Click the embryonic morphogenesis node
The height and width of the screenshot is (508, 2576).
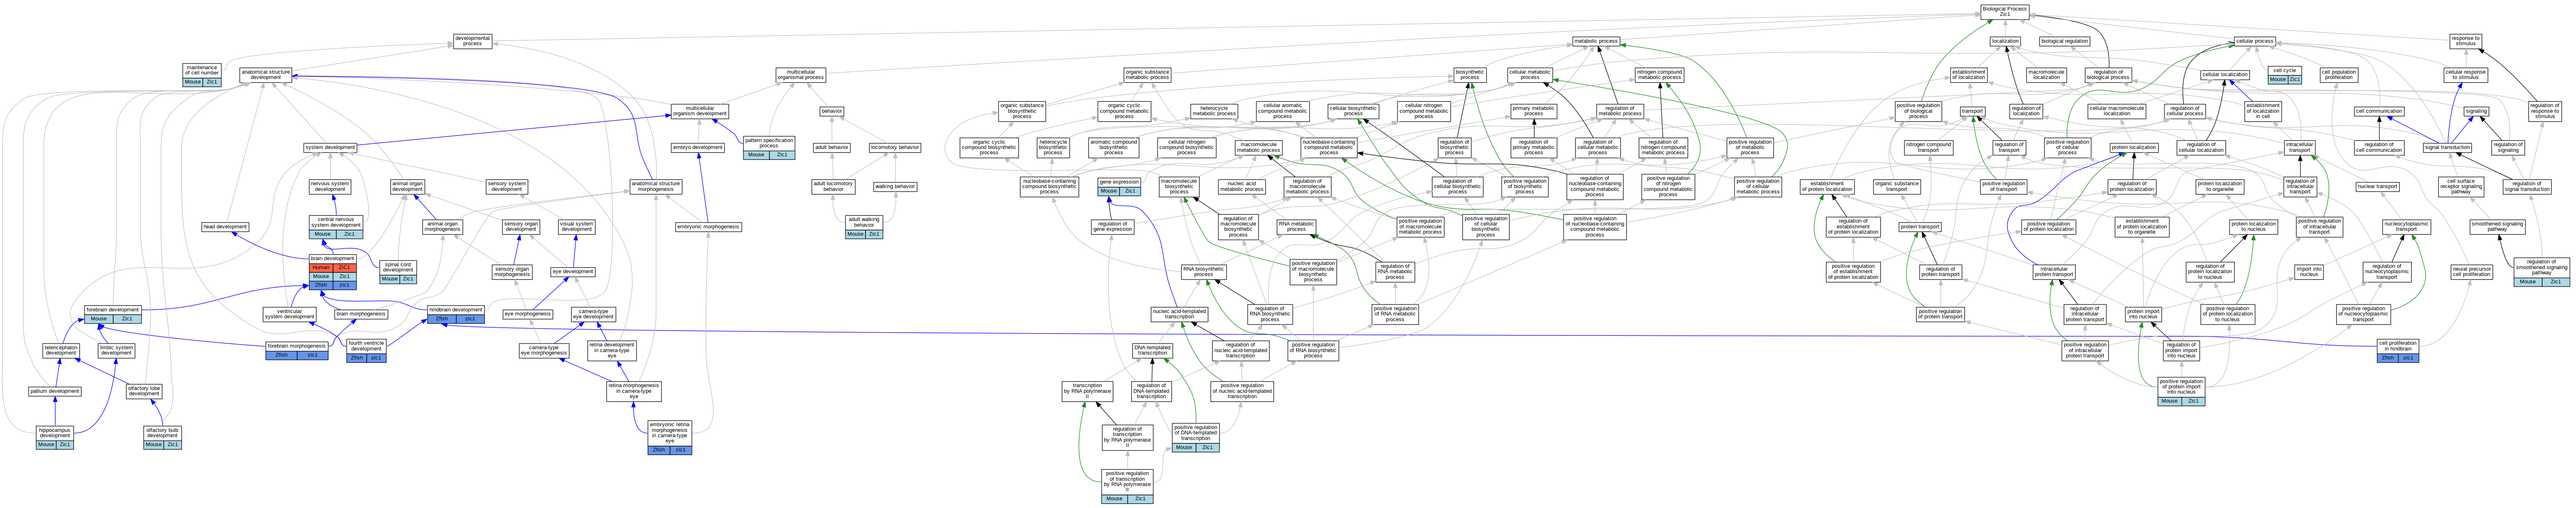click(x=708, y=227)
